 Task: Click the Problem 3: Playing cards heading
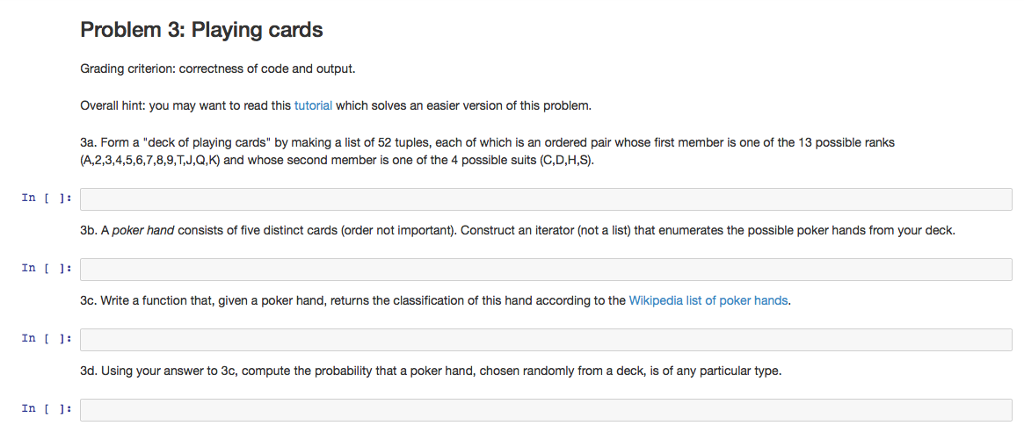[x=201, y=30]
